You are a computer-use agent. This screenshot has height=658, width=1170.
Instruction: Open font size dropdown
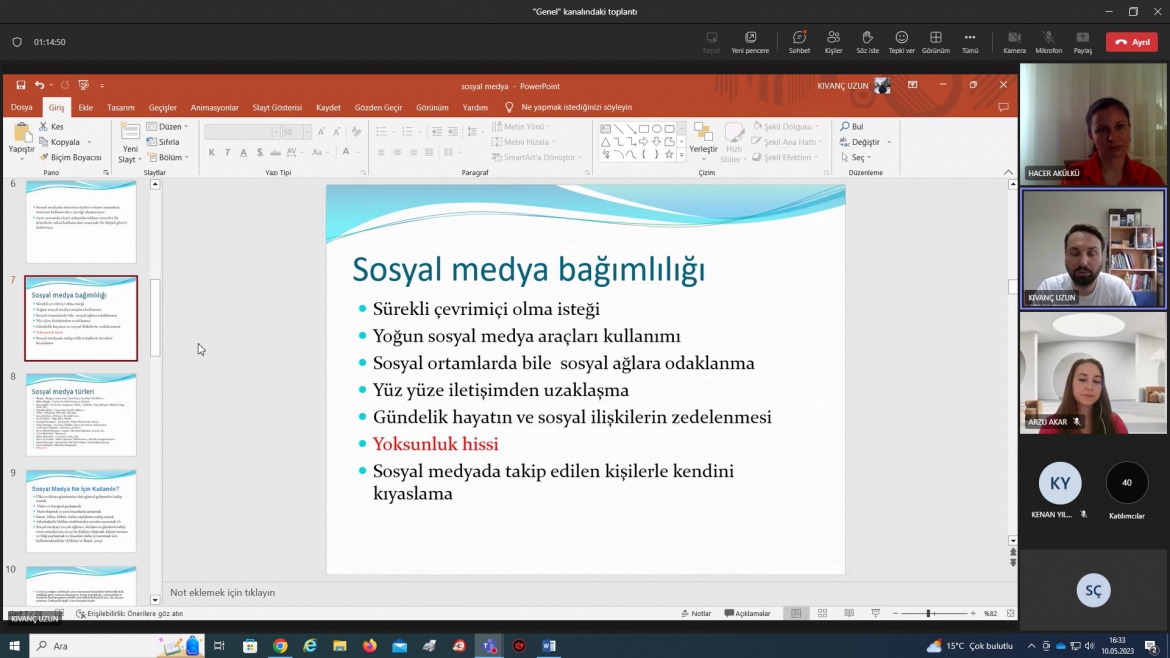coord(307,132)
